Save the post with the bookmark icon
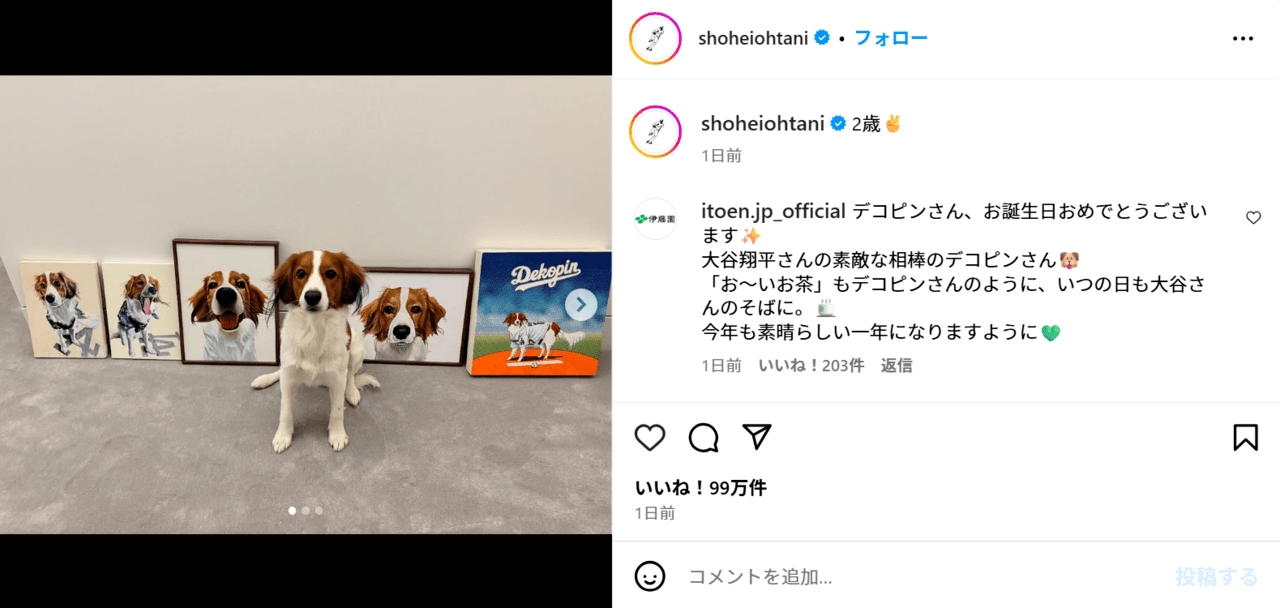 [x=1245, y=438]
